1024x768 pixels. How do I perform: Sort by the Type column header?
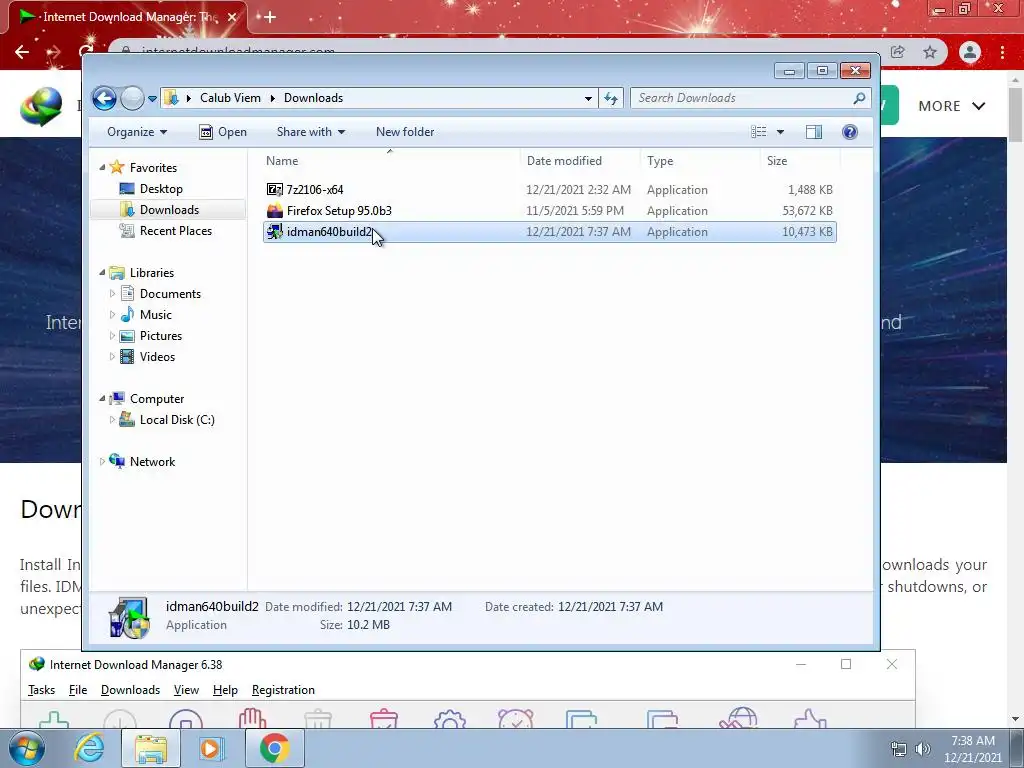[x=700, y=161]
